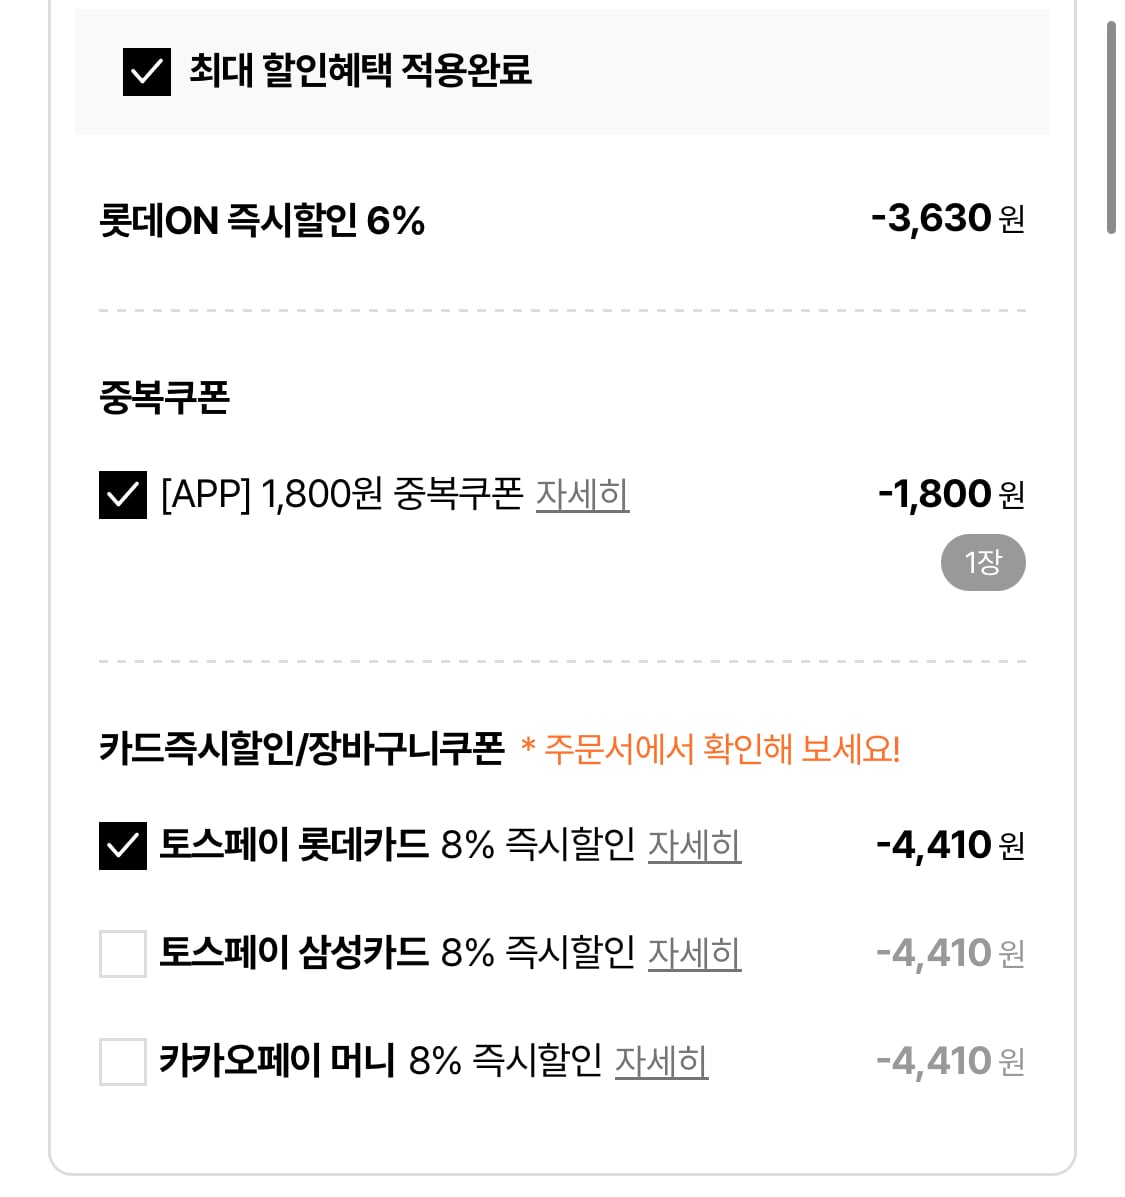Click the 중복쿠폰 section heading
The image size is (1125, 1197).
tap(165, 397)
